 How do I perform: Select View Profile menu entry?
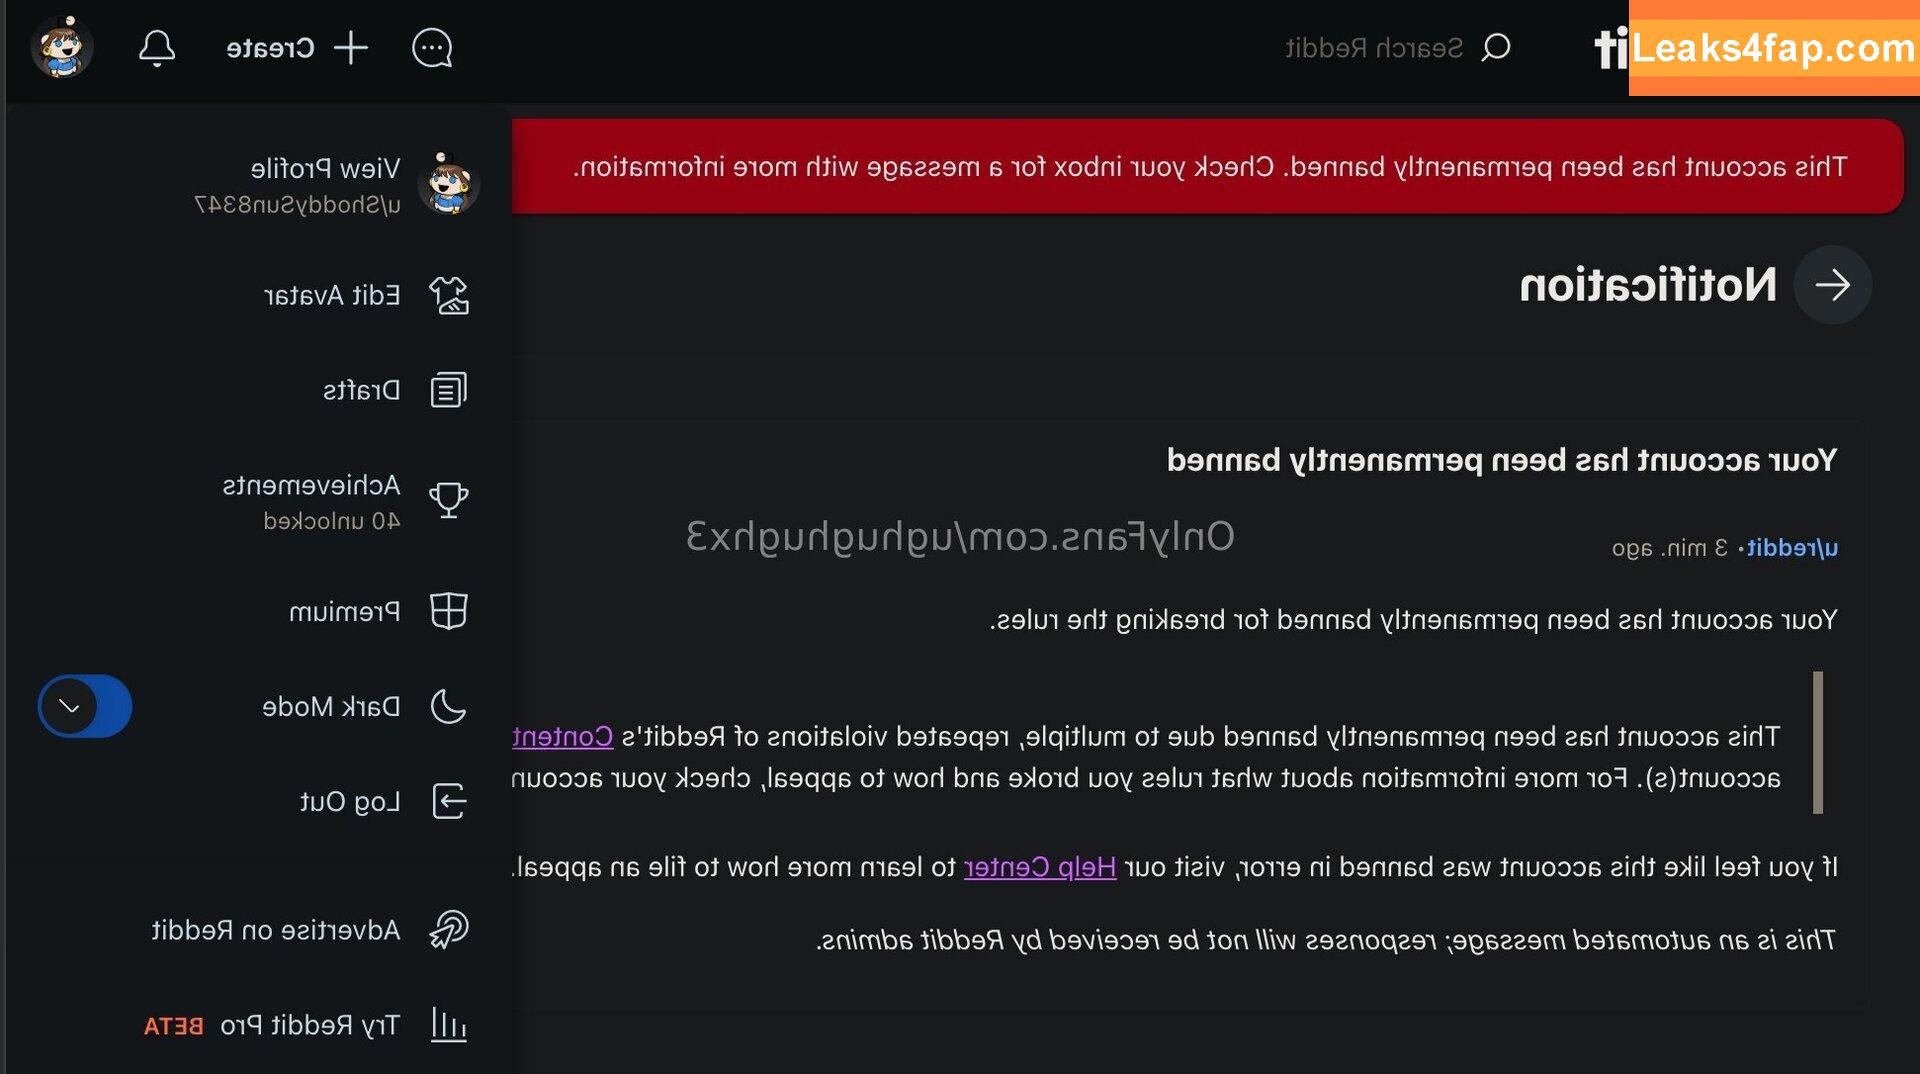(x=325, y=169)
